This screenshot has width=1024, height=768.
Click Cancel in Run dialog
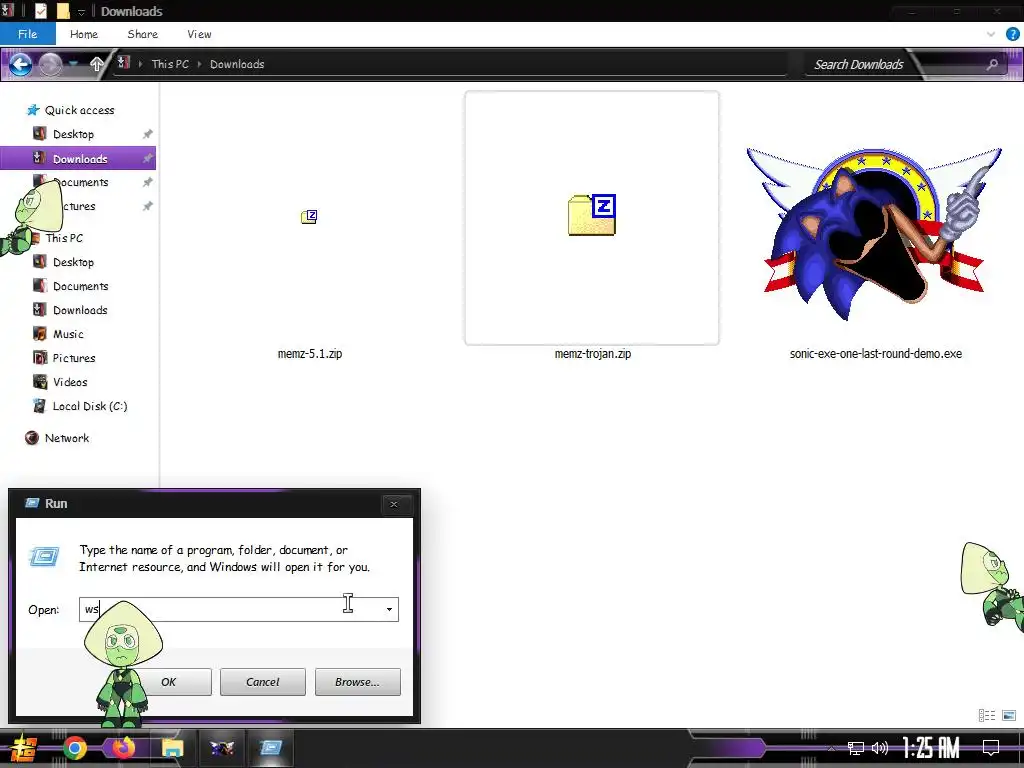263,682
